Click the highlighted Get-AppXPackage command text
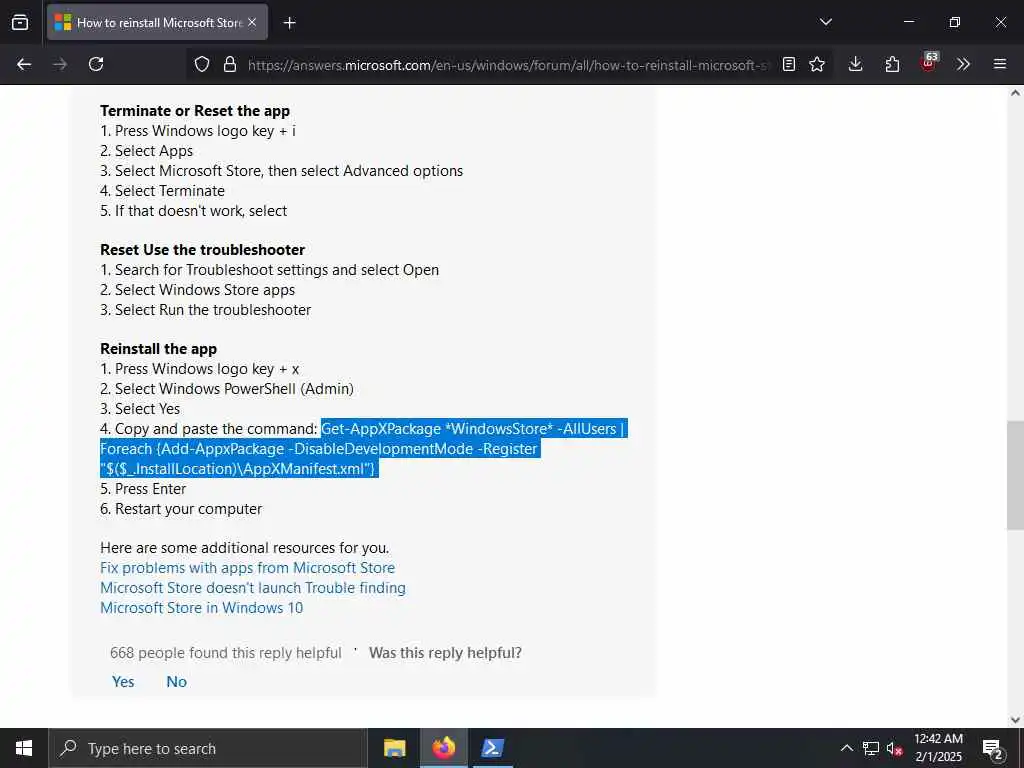Image resolution: width=1024 pixels, height=768 pixels. pos(363,449)
